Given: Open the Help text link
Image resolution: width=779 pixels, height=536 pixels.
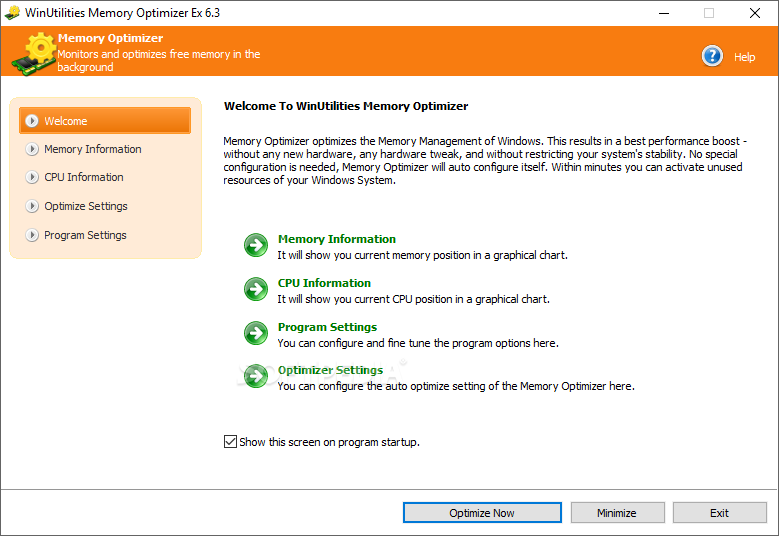Looking at the screenshot, I should pyautogui.click(x=744, y=57).
